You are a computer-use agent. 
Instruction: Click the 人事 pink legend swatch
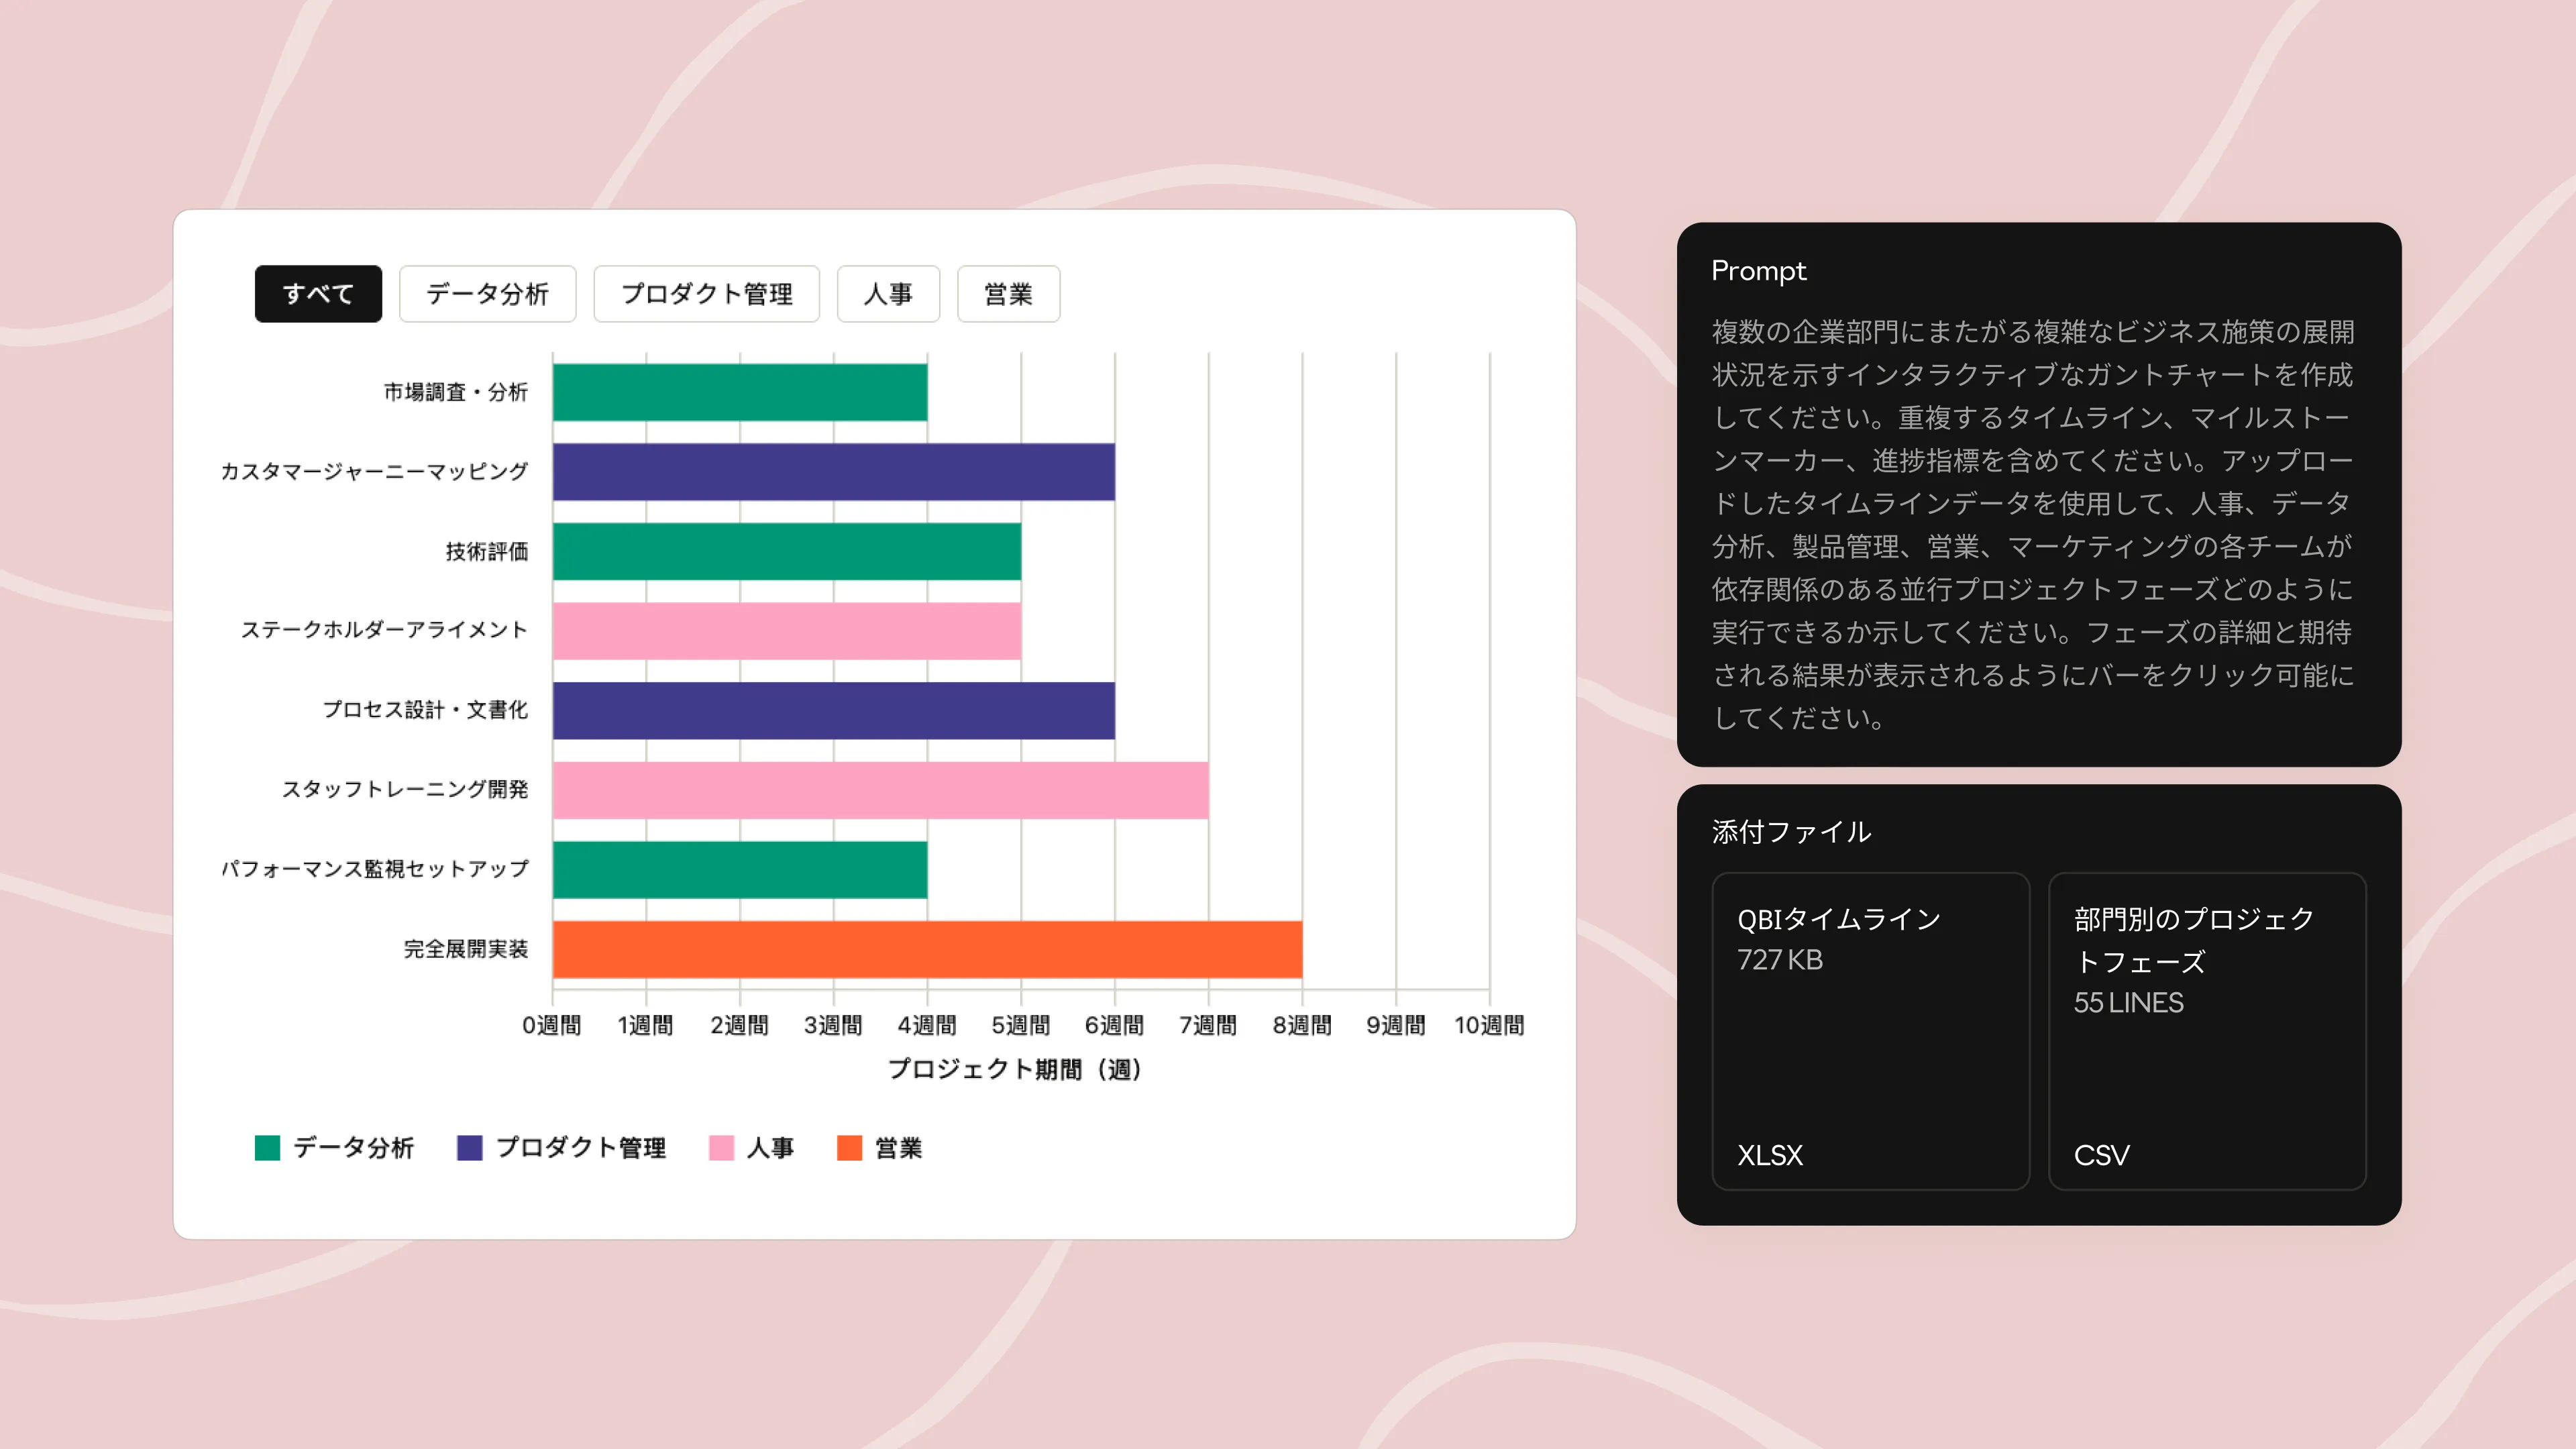tap(721, 1148)
